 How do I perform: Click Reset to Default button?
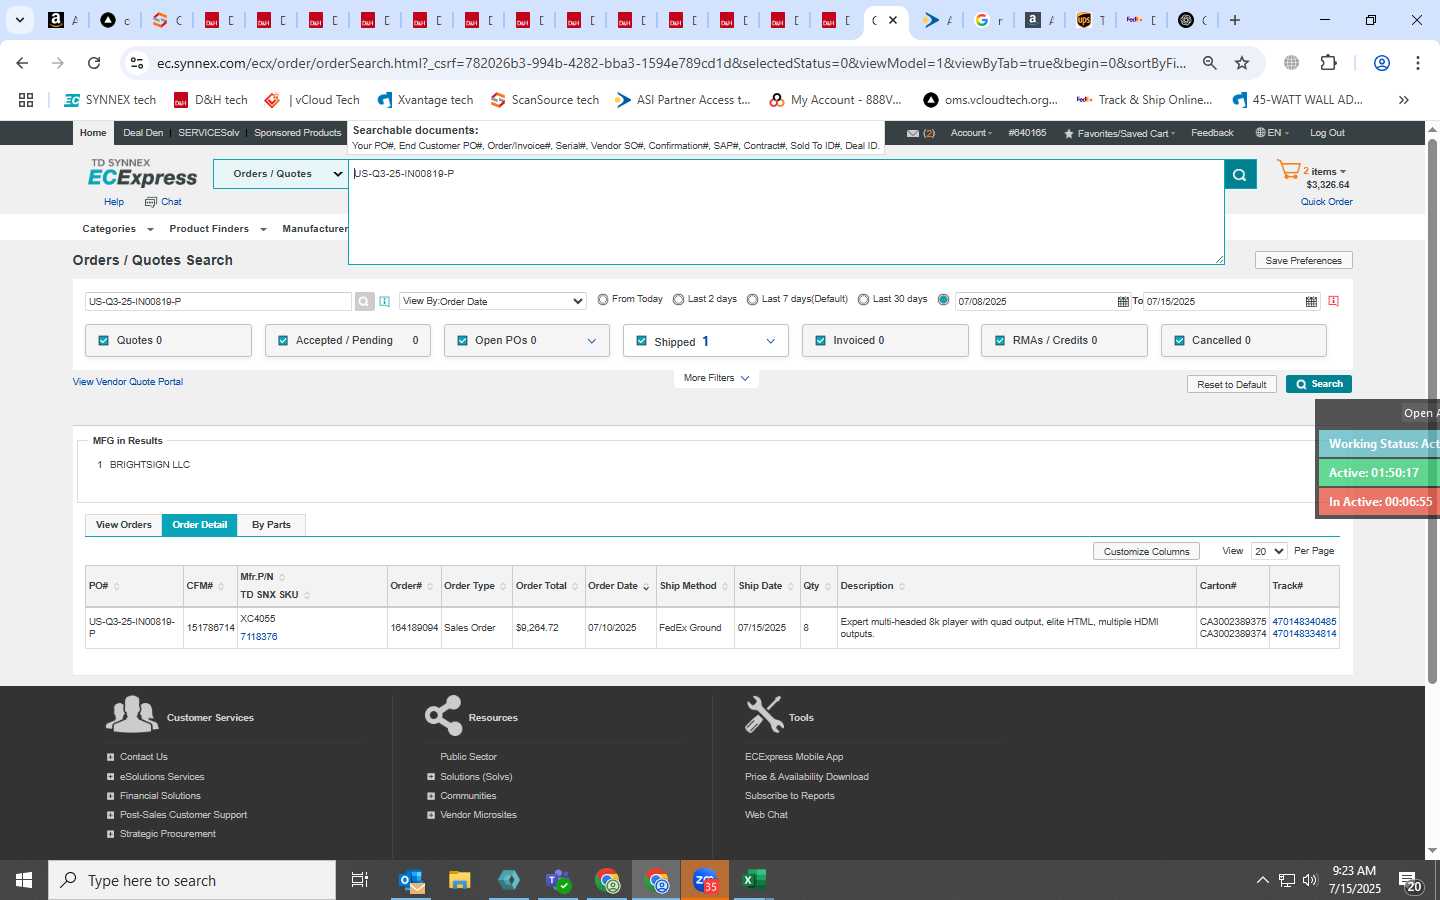pyautogui.click(x=1231, y=384)
